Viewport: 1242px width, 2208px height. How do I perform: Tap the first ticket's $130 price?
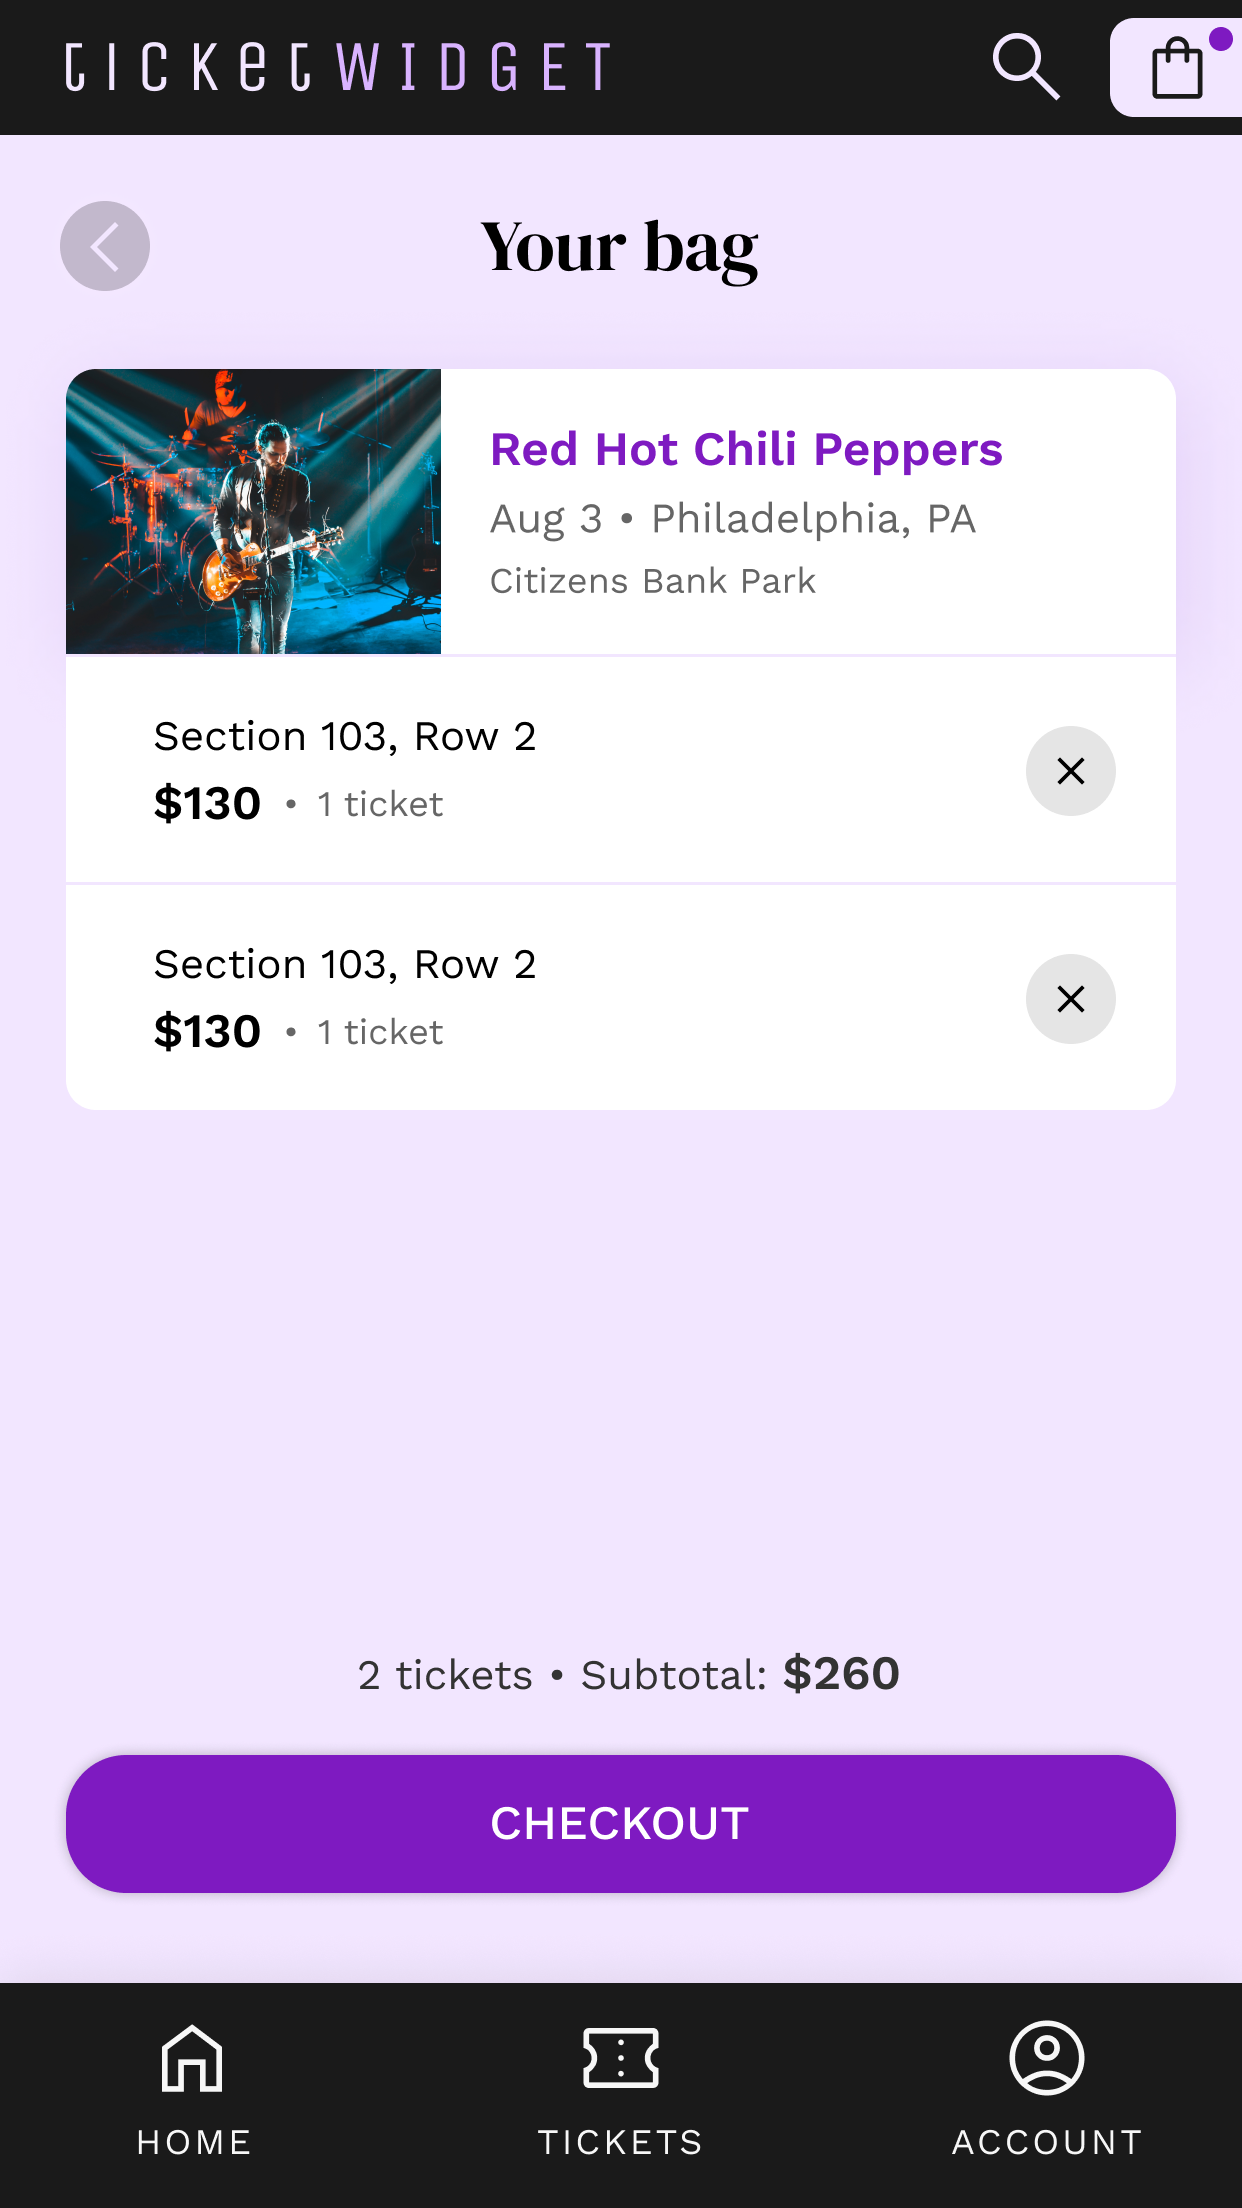click(x=207, y=804)
